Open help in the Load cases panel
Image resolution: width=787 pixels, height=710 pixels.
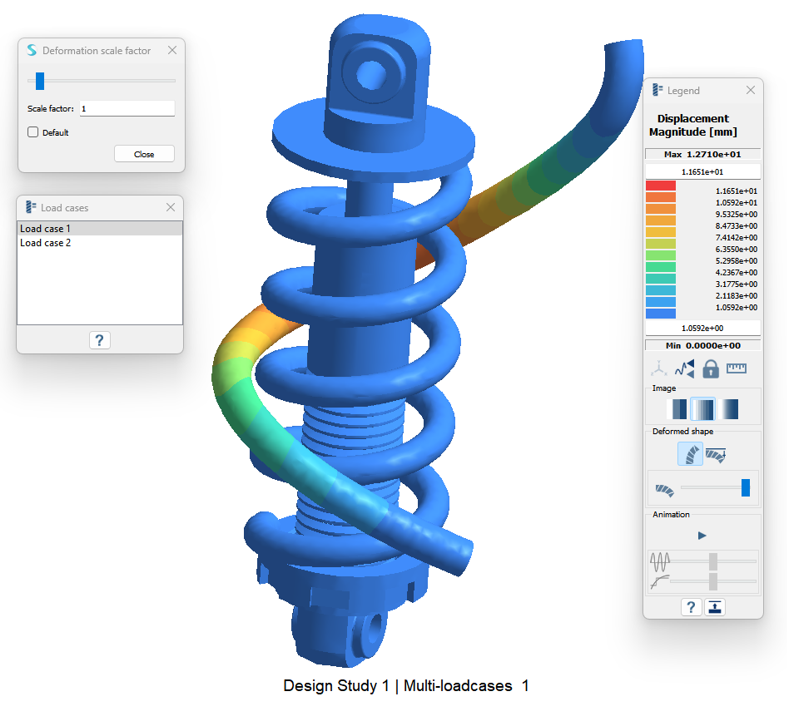(x=100, y=340)
